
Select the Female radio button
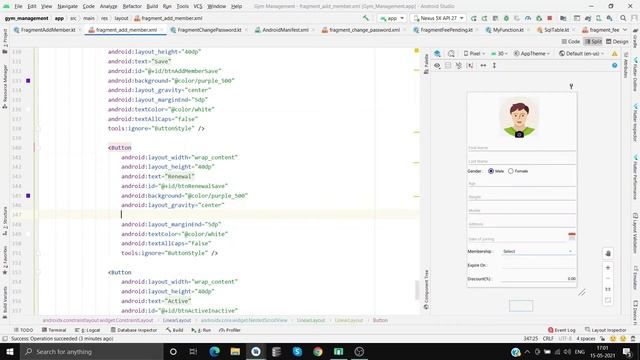coord(511,171)
